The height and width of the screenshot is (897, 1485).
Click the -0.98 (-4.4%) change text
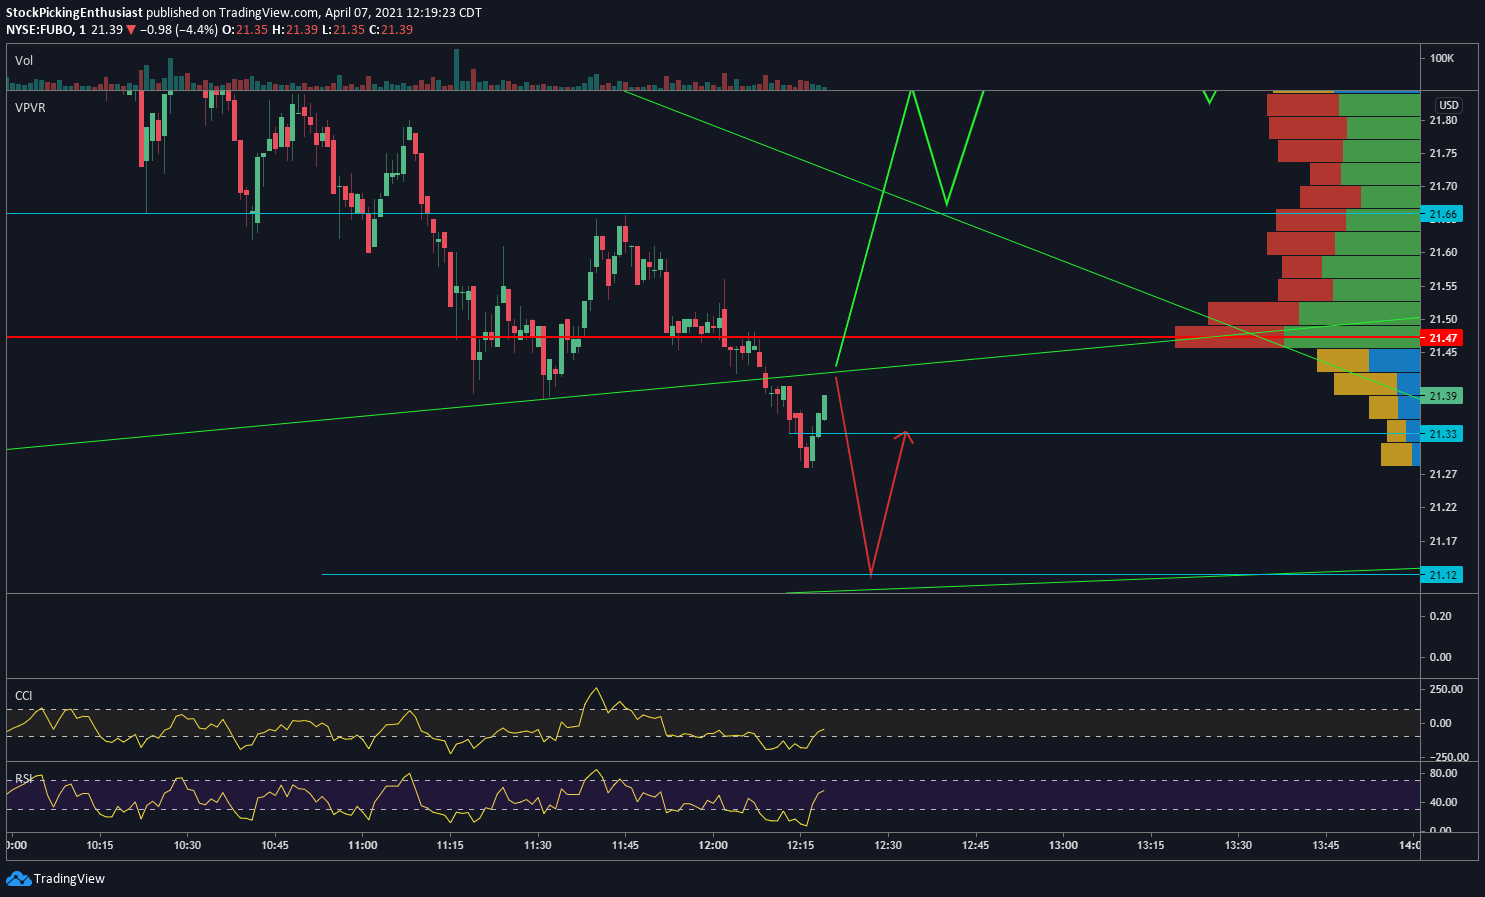pos(179,30)
